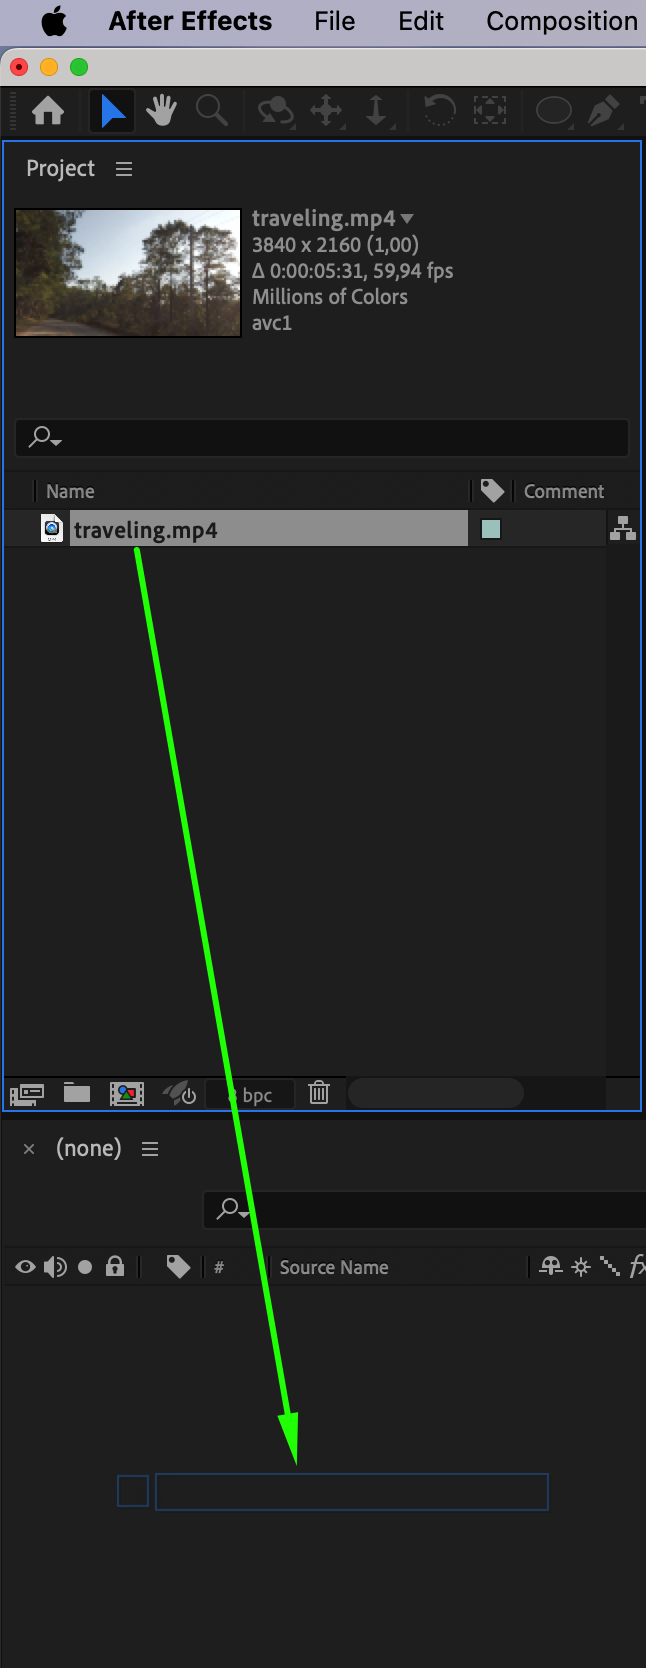
Task: Open the Project panel hamburger menu
Action: 124,169
